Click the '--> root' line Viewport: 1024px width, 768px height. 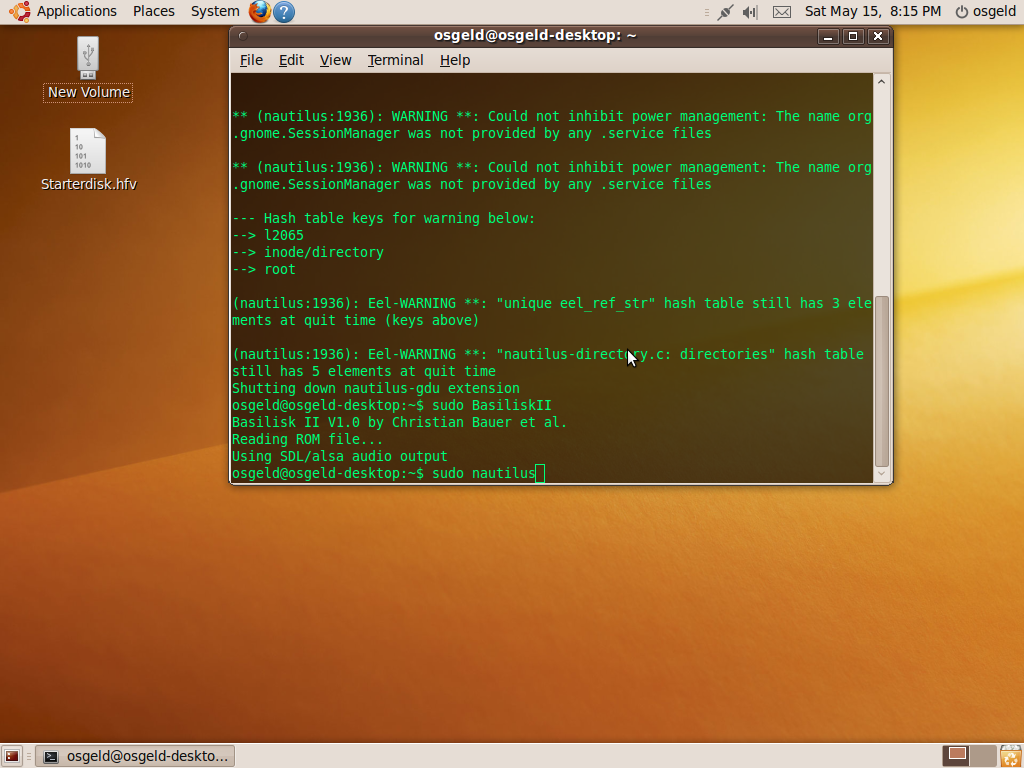click(x=264, y=270)
